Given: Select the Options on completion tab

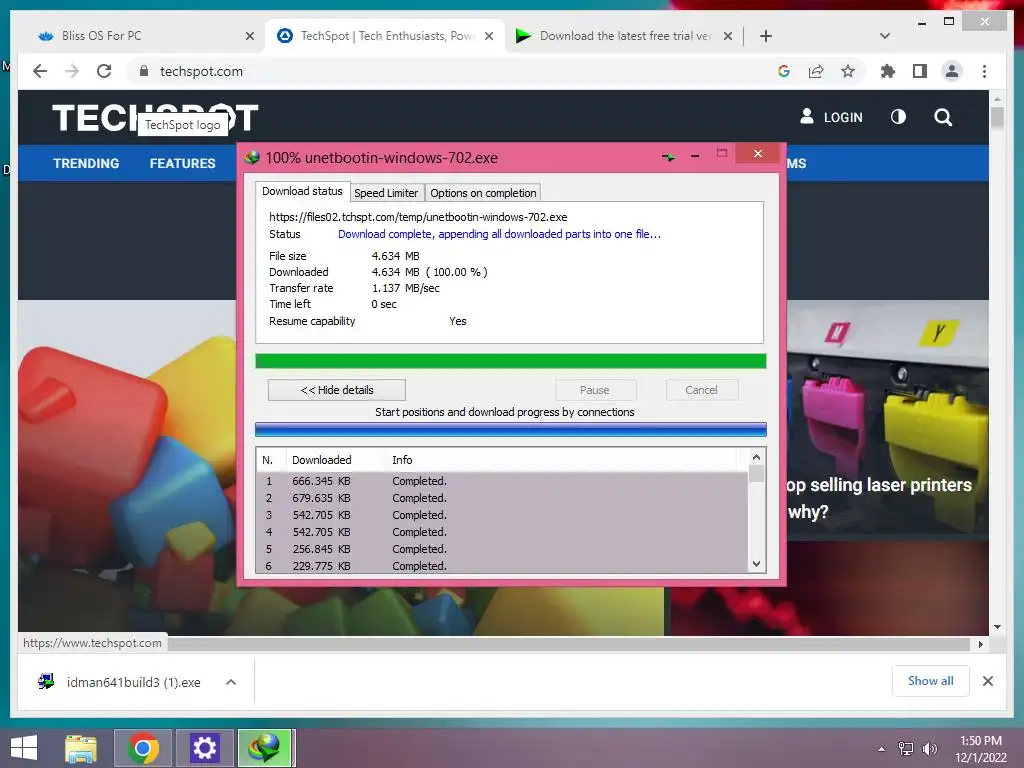Looking at the screenshot, I should [483, 193].
